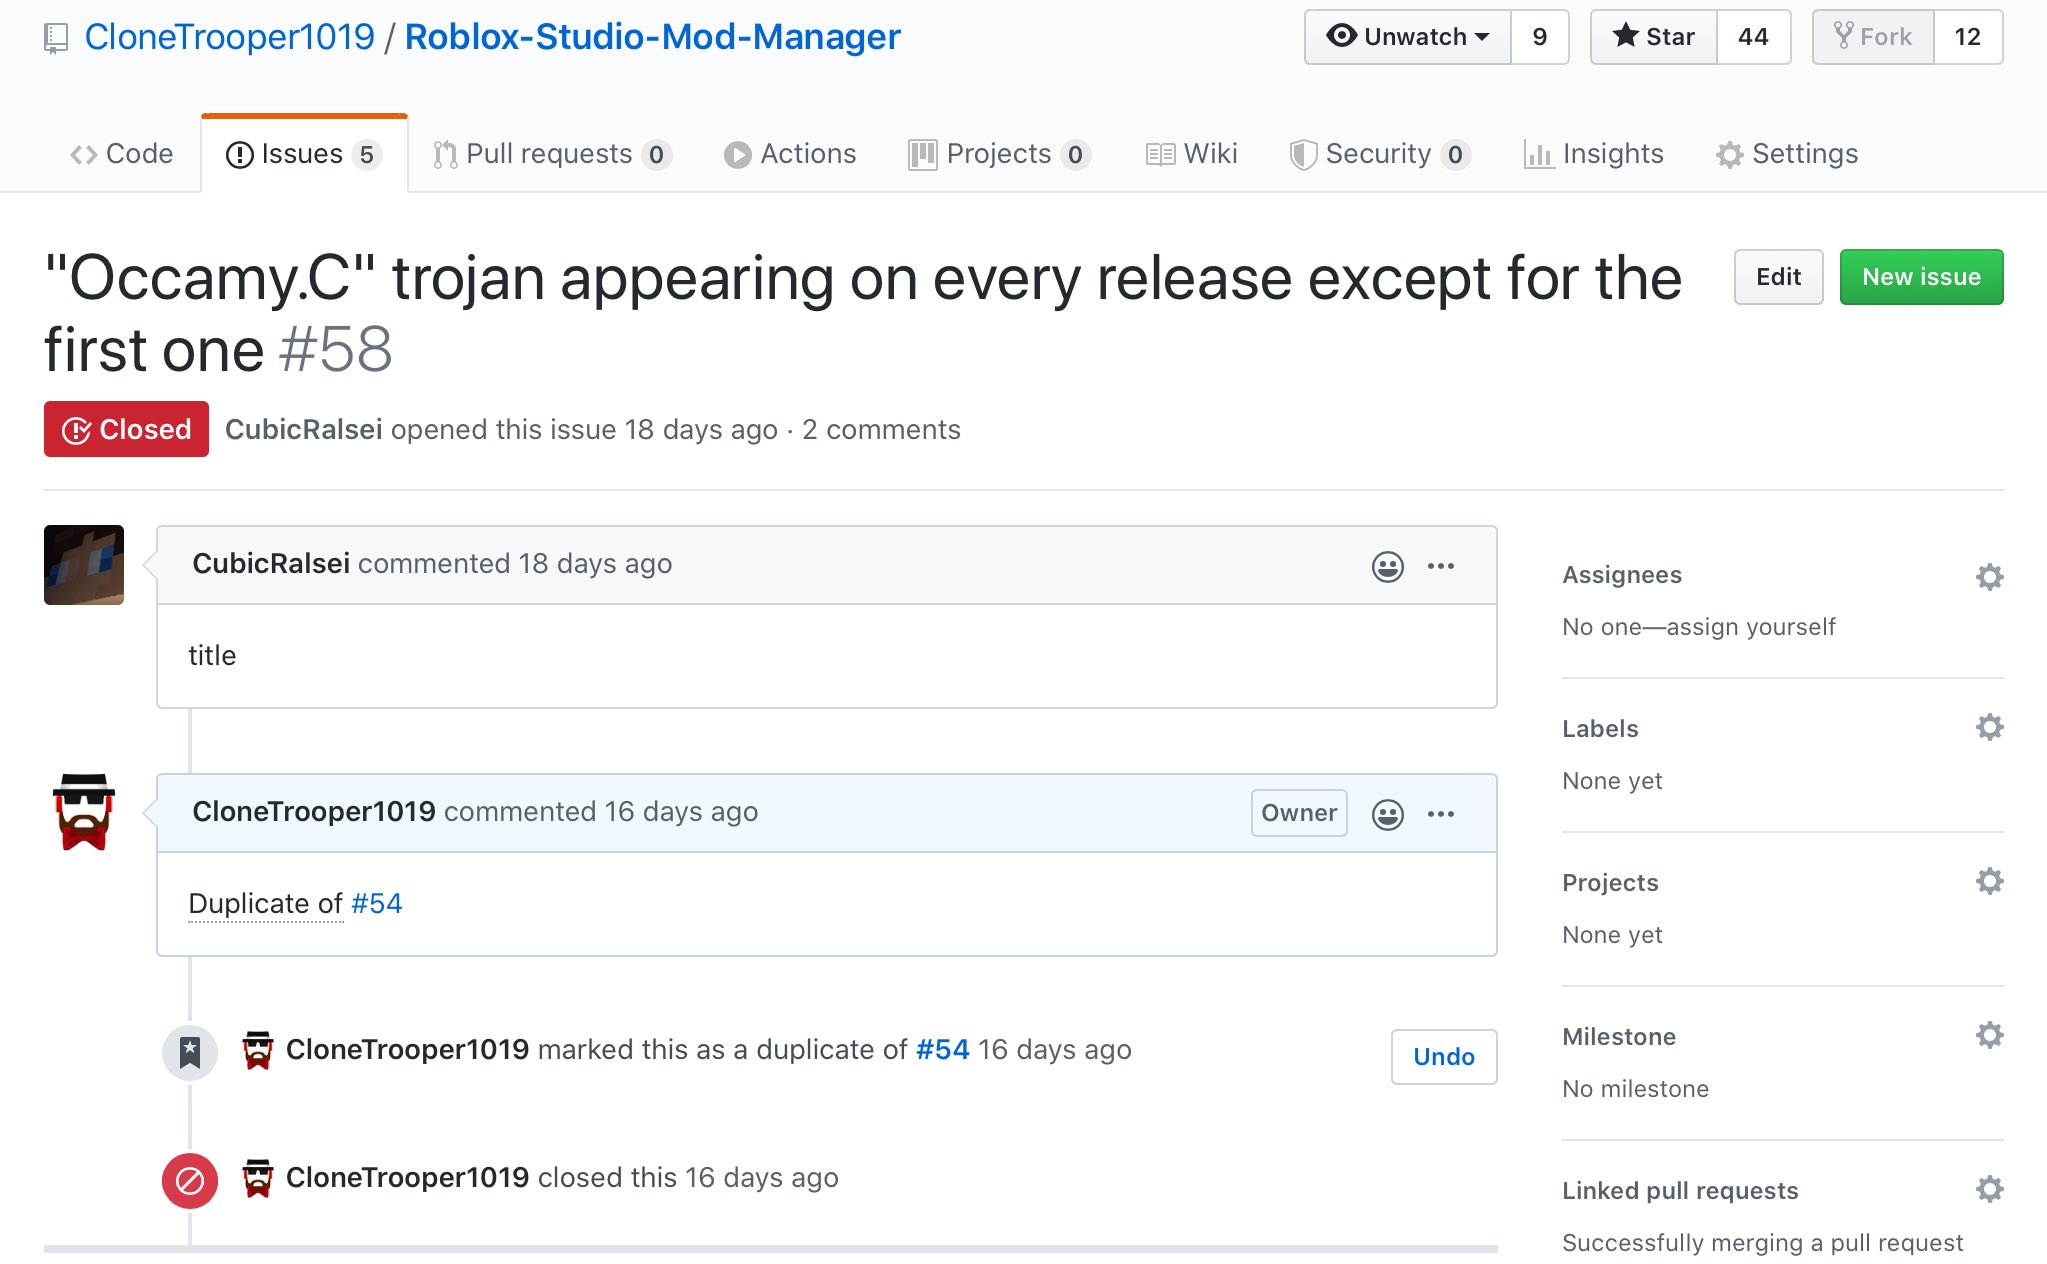The width and height of the screenshot is (2047, 1264).
Task: Undo the duplicate marking
Action: (1443, 1057)
